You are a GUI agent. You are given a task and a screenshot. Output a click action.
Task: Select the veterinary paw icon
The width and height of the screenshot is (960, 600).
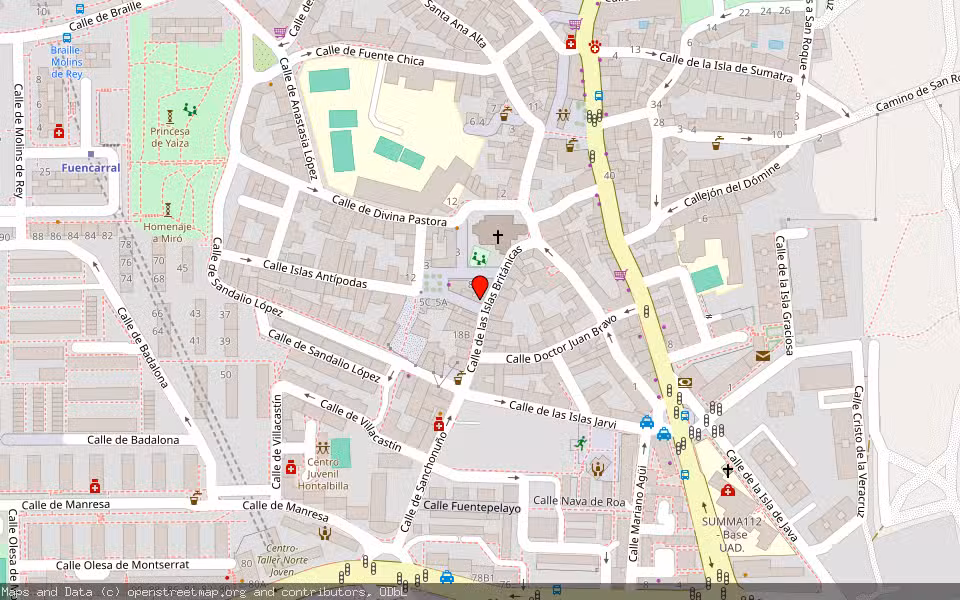tap(594, 45)
